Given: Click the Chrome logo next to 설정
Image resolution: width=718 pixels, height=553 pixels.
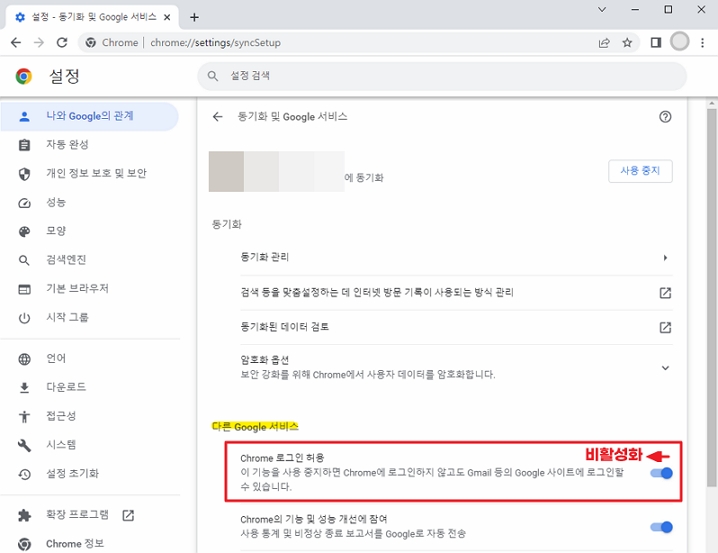Looking at the screenshot, I should (x=24, y=76).
